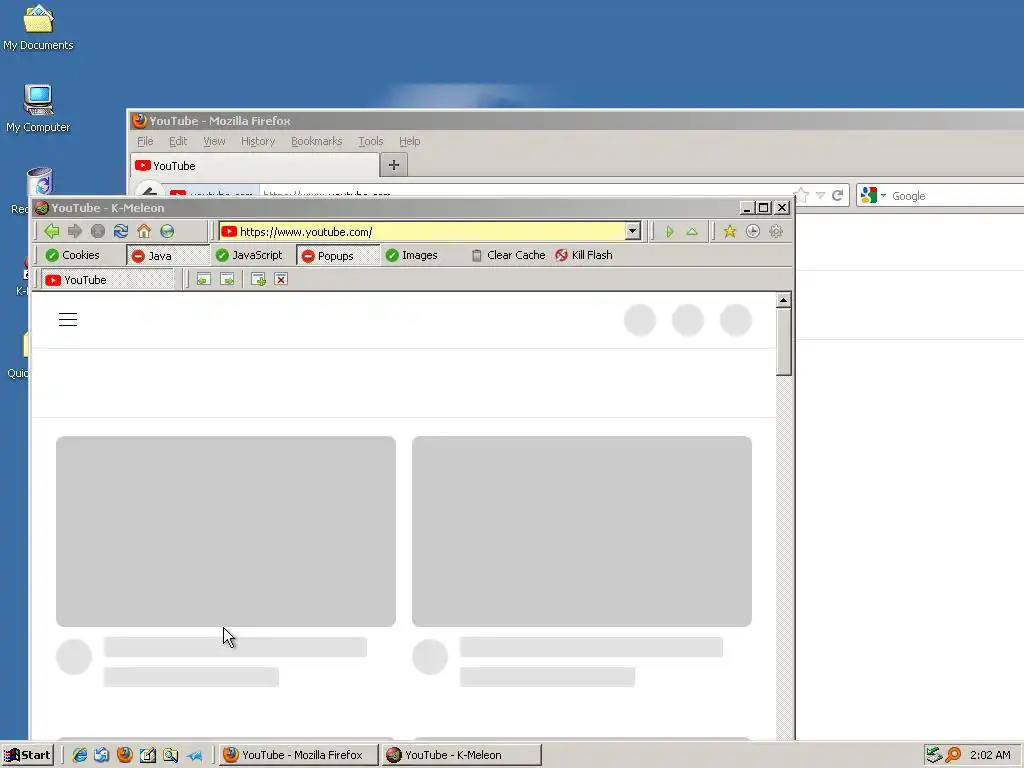Click second placeholder video thumbnail
Screen dimensions: 1024x768
(x=582, y=532)
